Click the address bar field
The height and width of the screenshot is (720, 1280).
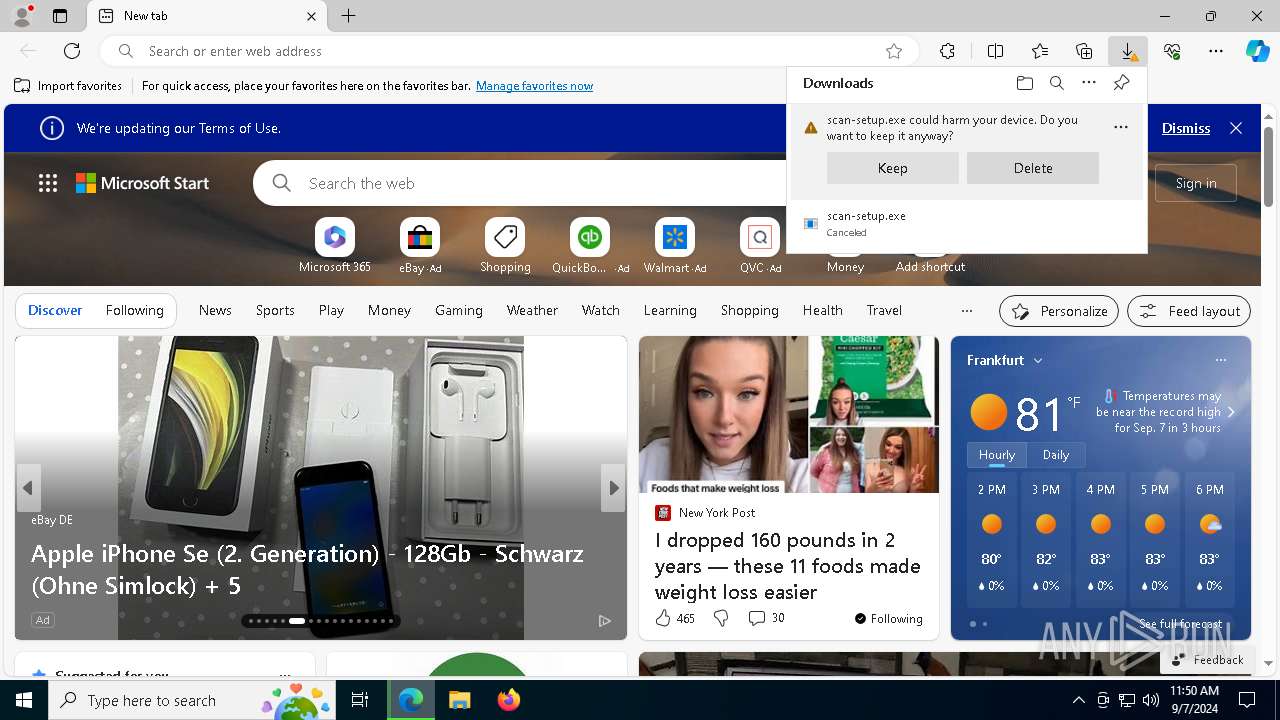coord(510,51)
